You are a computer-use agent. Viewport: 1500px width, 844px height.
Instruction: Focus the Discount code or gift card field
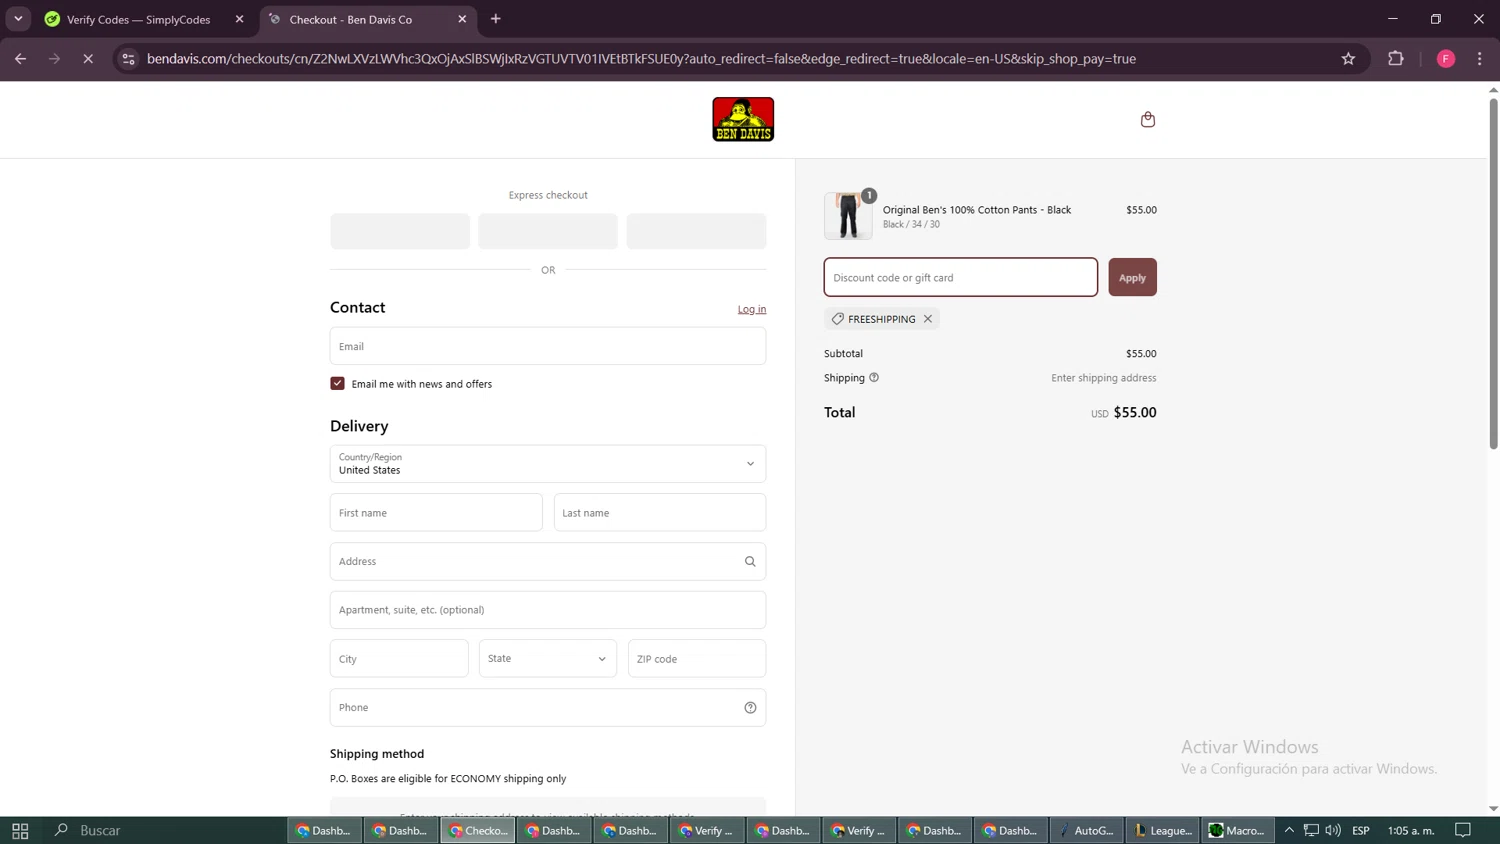coord(961,277)
